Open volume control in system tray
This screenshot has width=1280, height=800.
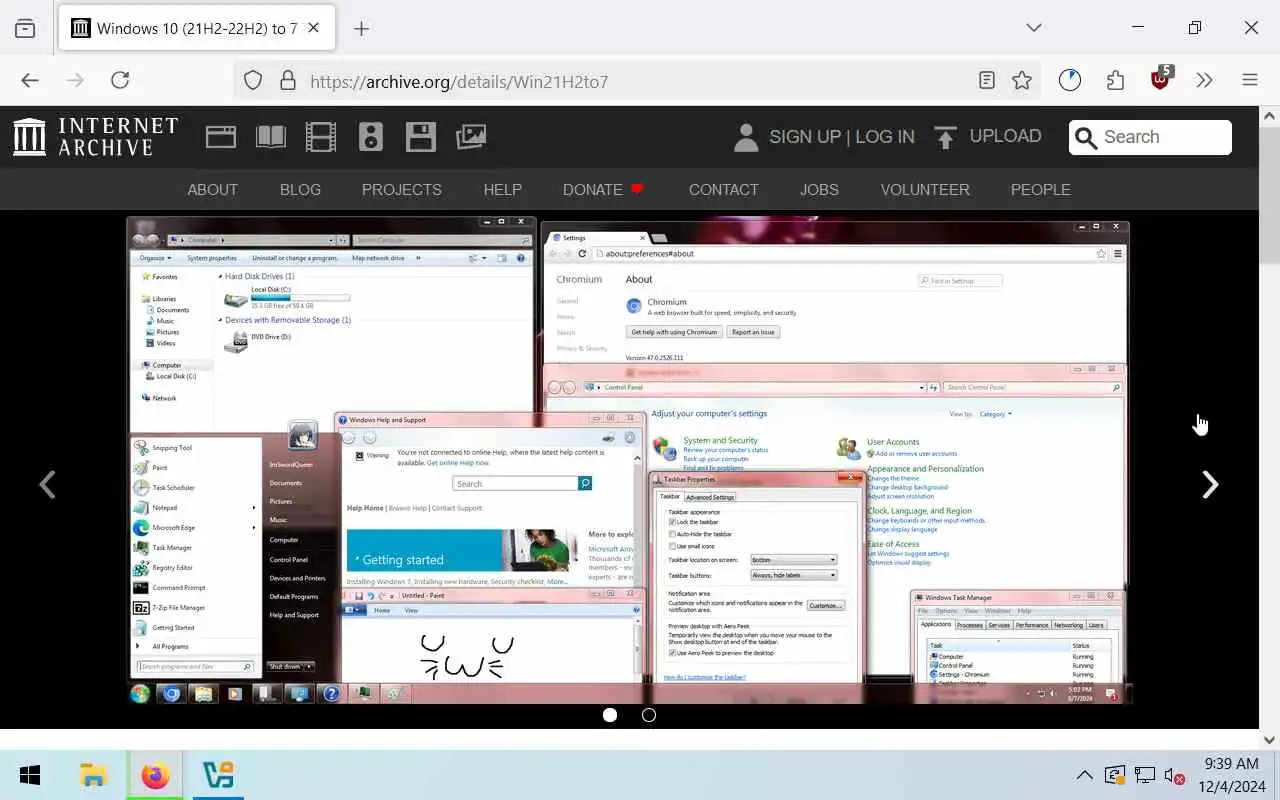1176,775
